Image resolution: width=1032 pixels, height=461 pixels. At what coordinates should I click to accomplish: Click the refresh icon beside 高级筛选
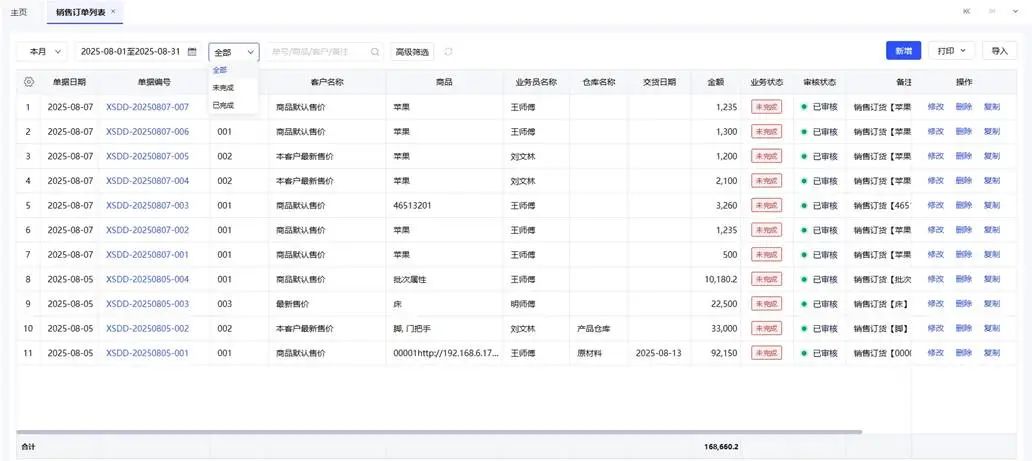448,51
